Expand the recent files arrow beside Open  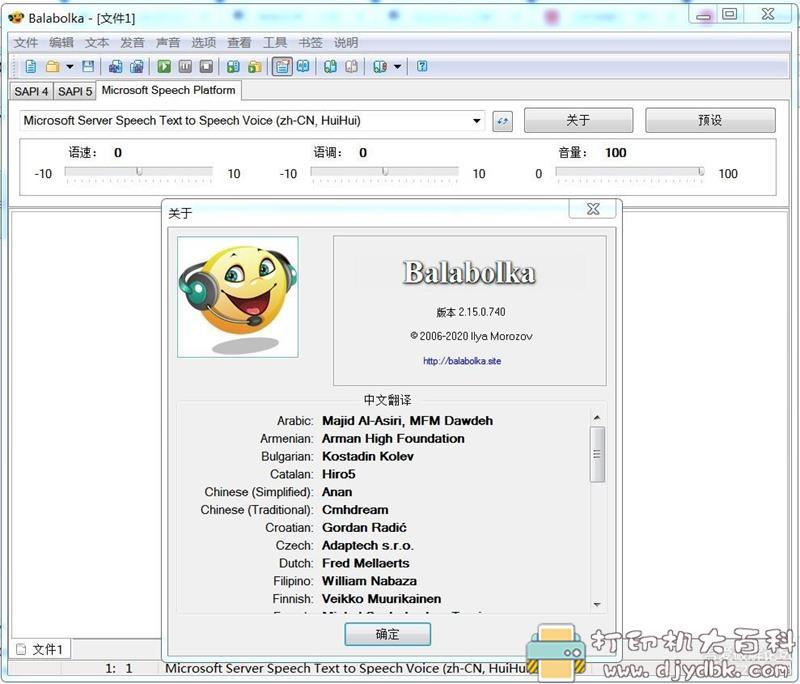coord(70,66)
